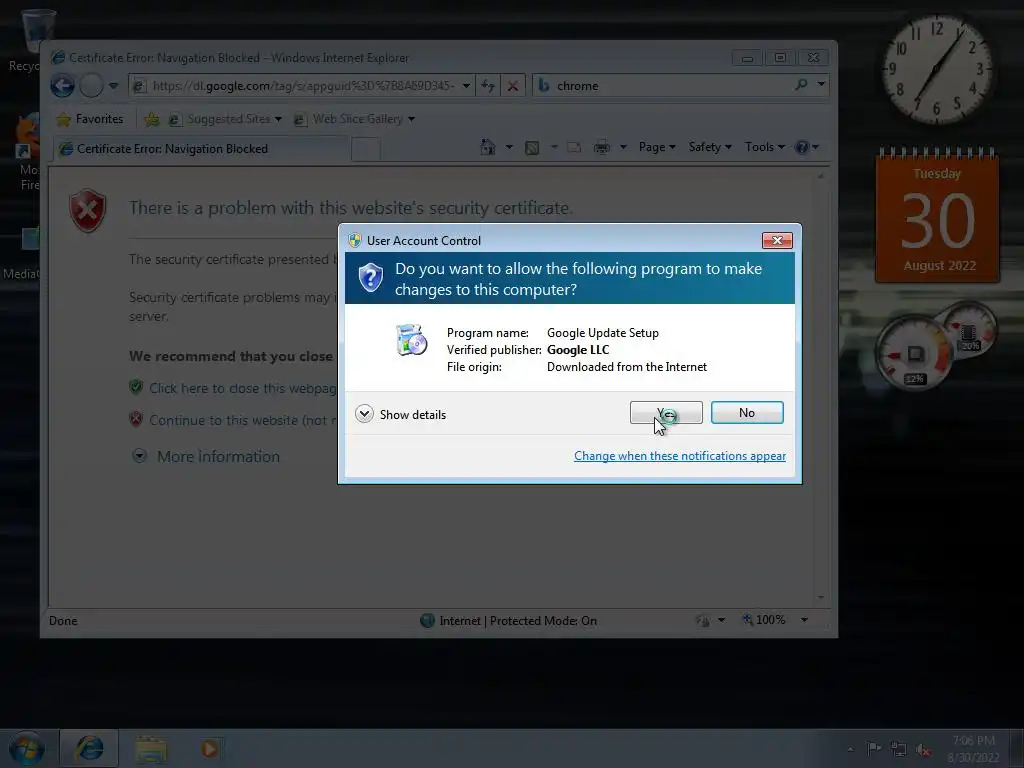Open Suggested Sites in favorites bar
The height and width of the screenshot is (768, 1024).
225,119
